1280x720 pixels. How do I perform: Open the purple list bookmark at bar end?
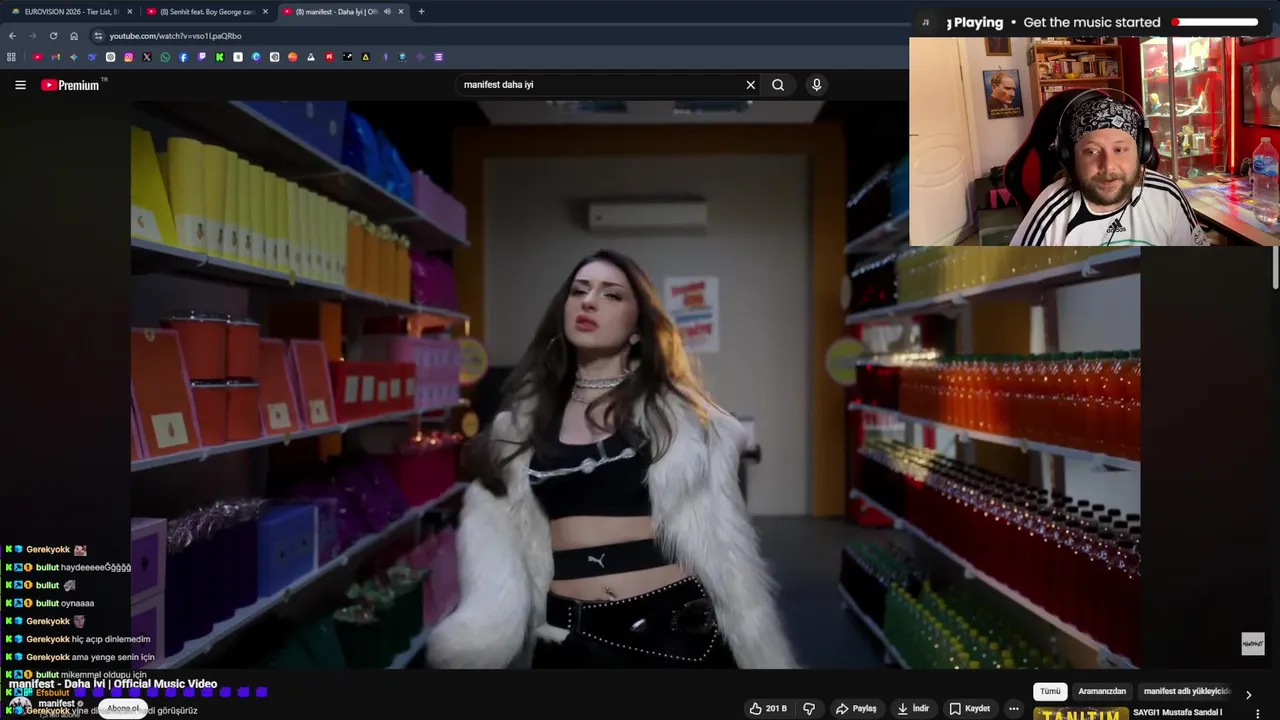438,57
